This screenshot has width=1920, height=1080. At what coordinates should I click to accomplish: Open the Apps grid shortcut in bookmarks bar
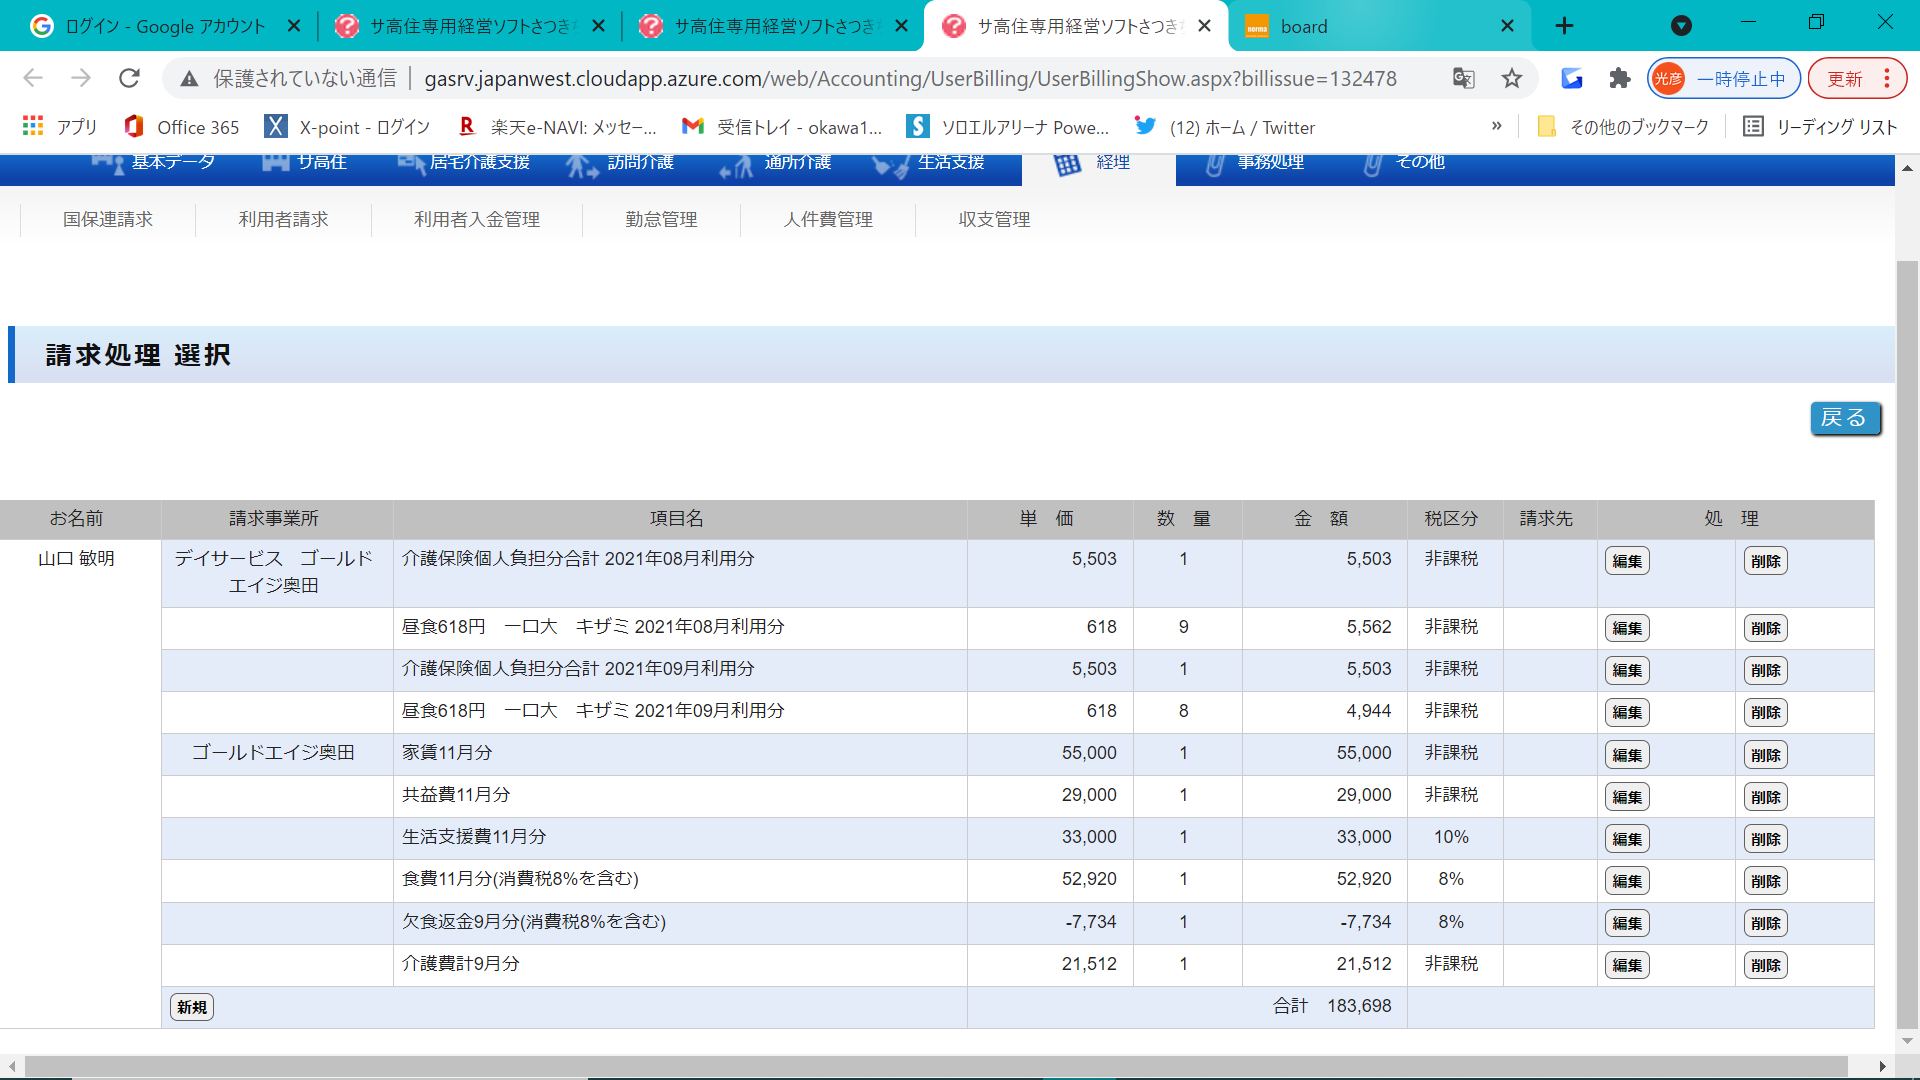pyautogui.click(x=59, y=127)
